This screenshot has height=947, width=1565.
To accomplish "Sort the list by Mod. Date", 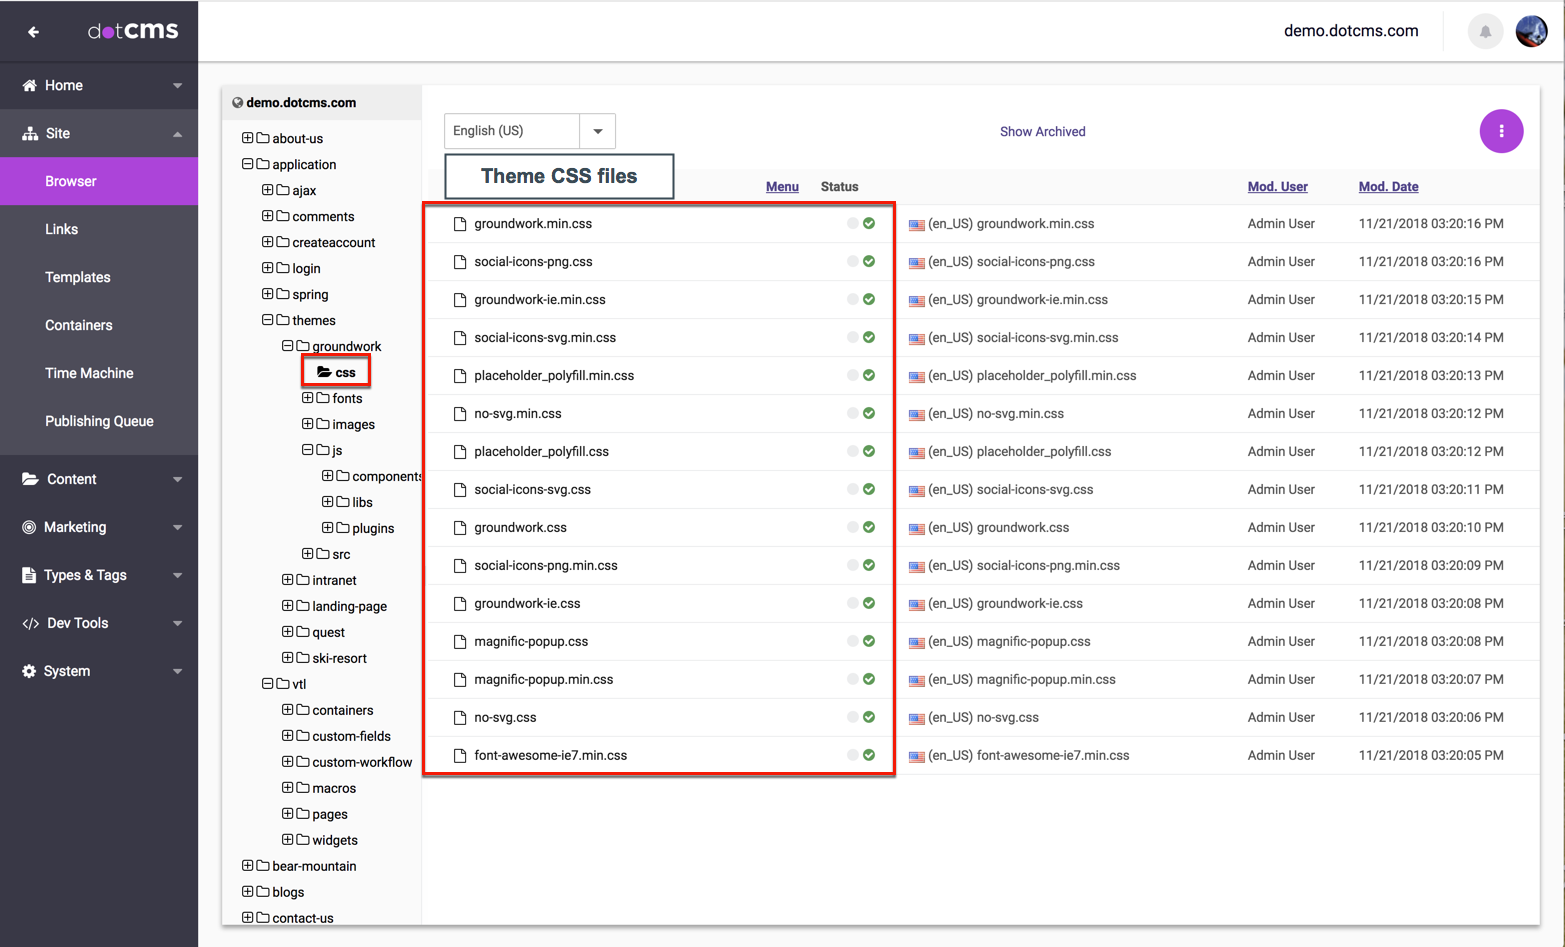I will [x=1388, y=187].
